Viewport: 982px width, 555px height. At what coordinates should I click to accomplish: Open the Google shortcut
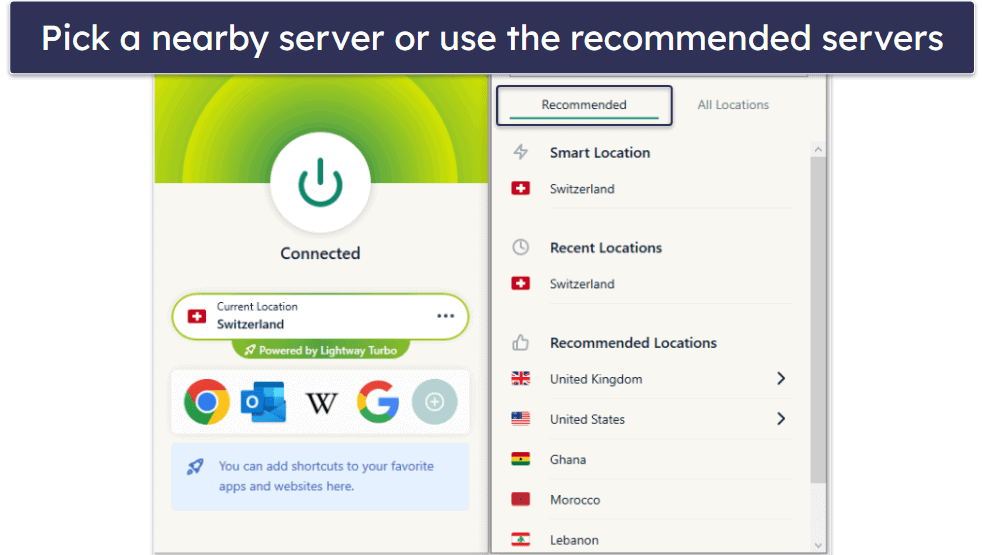tap(378, 402)
